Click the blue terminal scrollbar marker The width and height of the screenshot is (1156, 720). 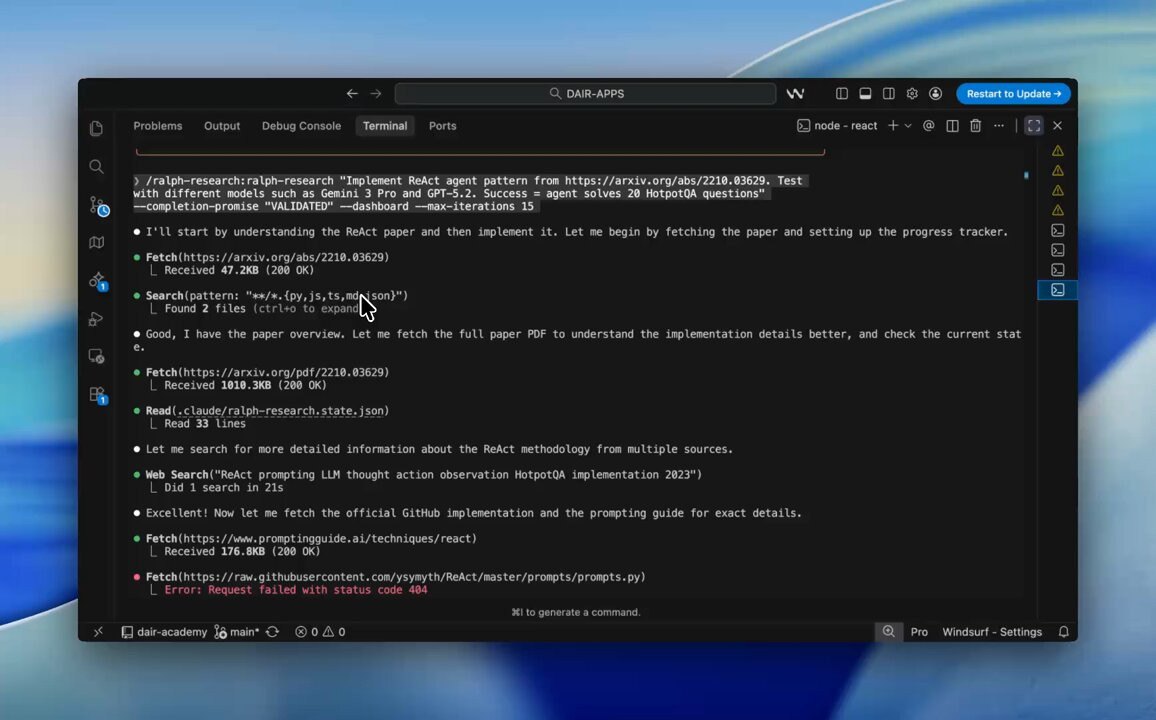(x=1026, y=175)
